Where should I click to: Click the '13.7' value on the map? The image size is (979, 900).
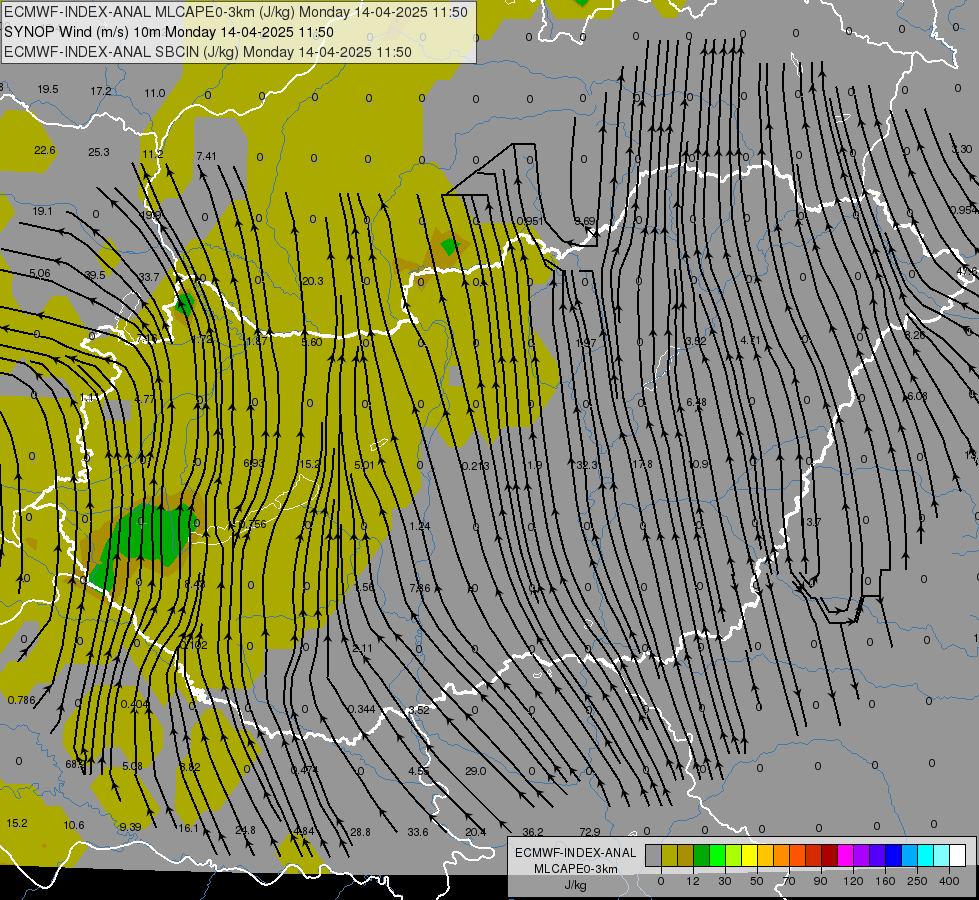[x=811, y=522]
